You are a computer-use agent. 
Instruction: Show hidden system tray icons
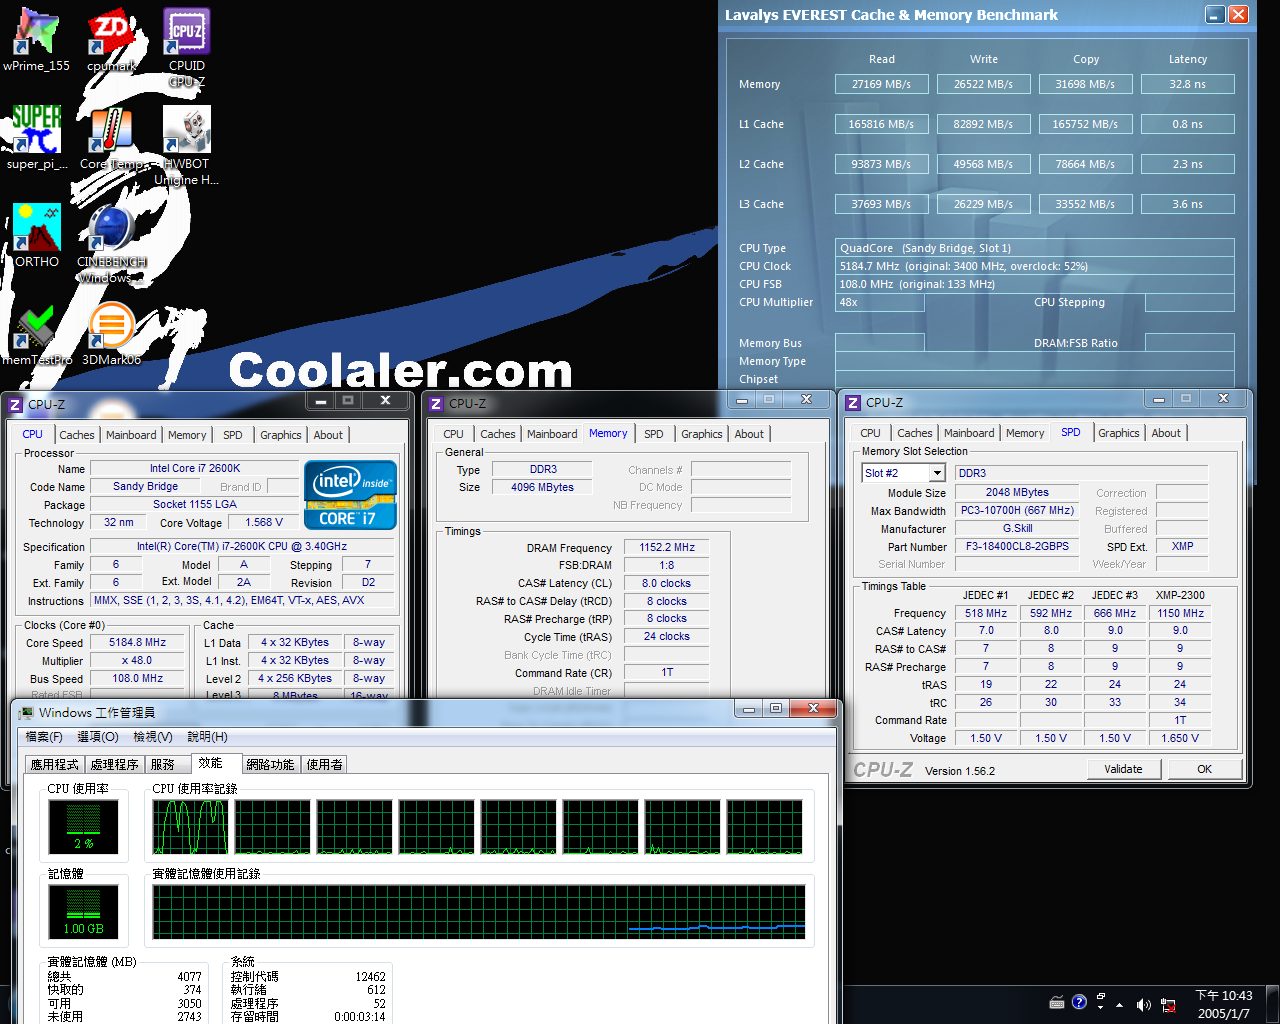[1119, 1005]
